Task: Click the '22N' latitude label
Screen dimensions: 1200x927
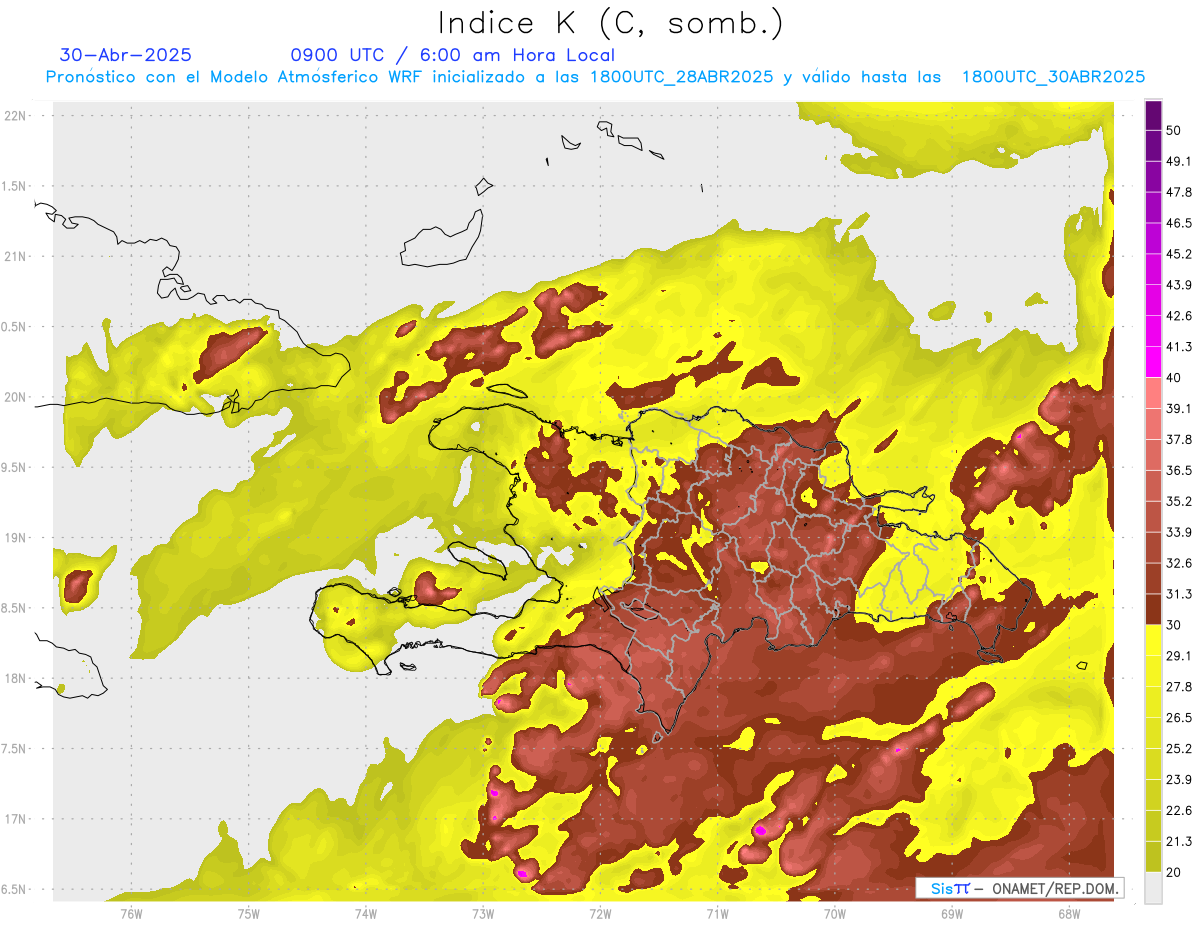Action: (15, 115)
